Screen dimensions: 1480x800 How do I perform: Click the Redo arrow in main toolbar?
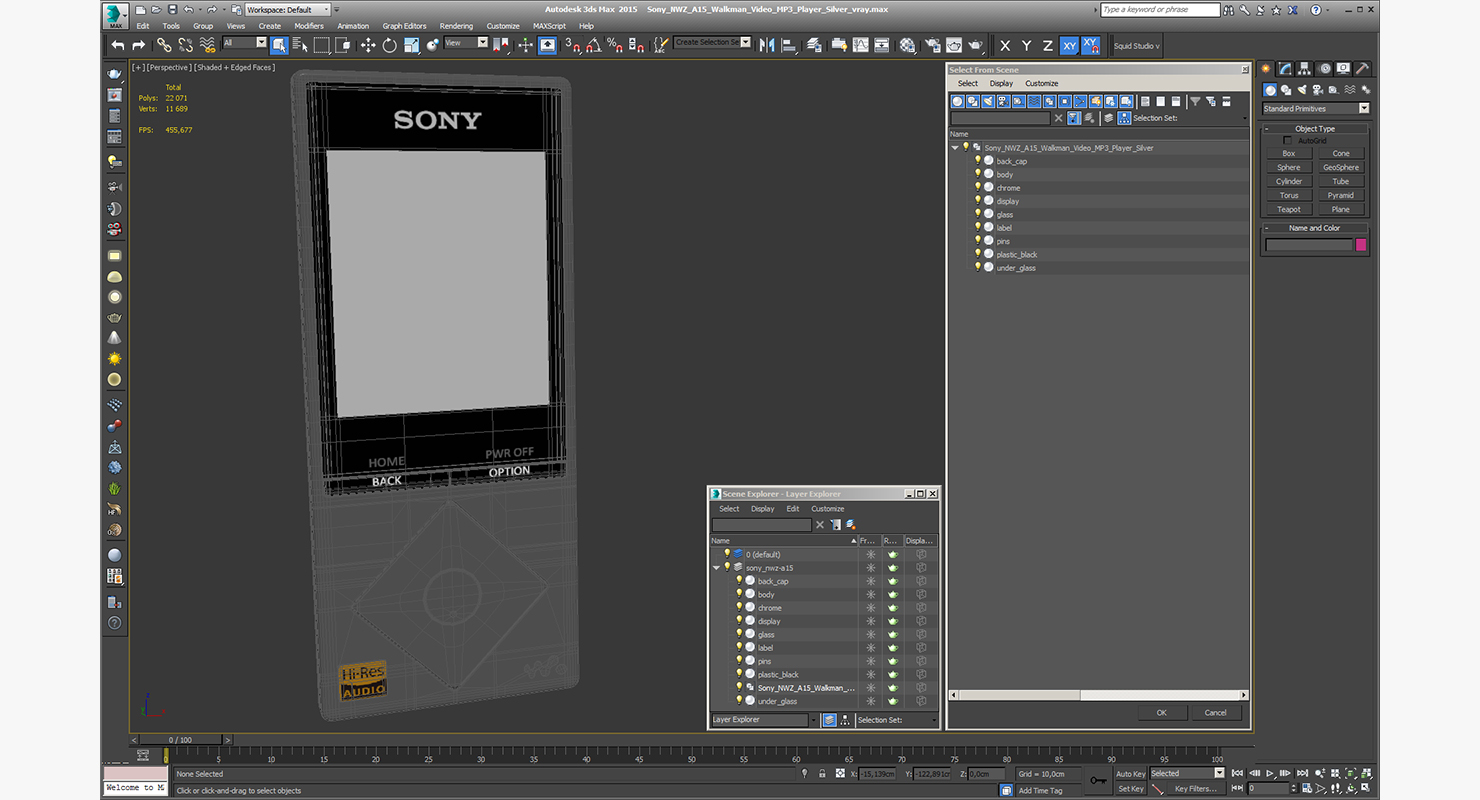point(138,45)
